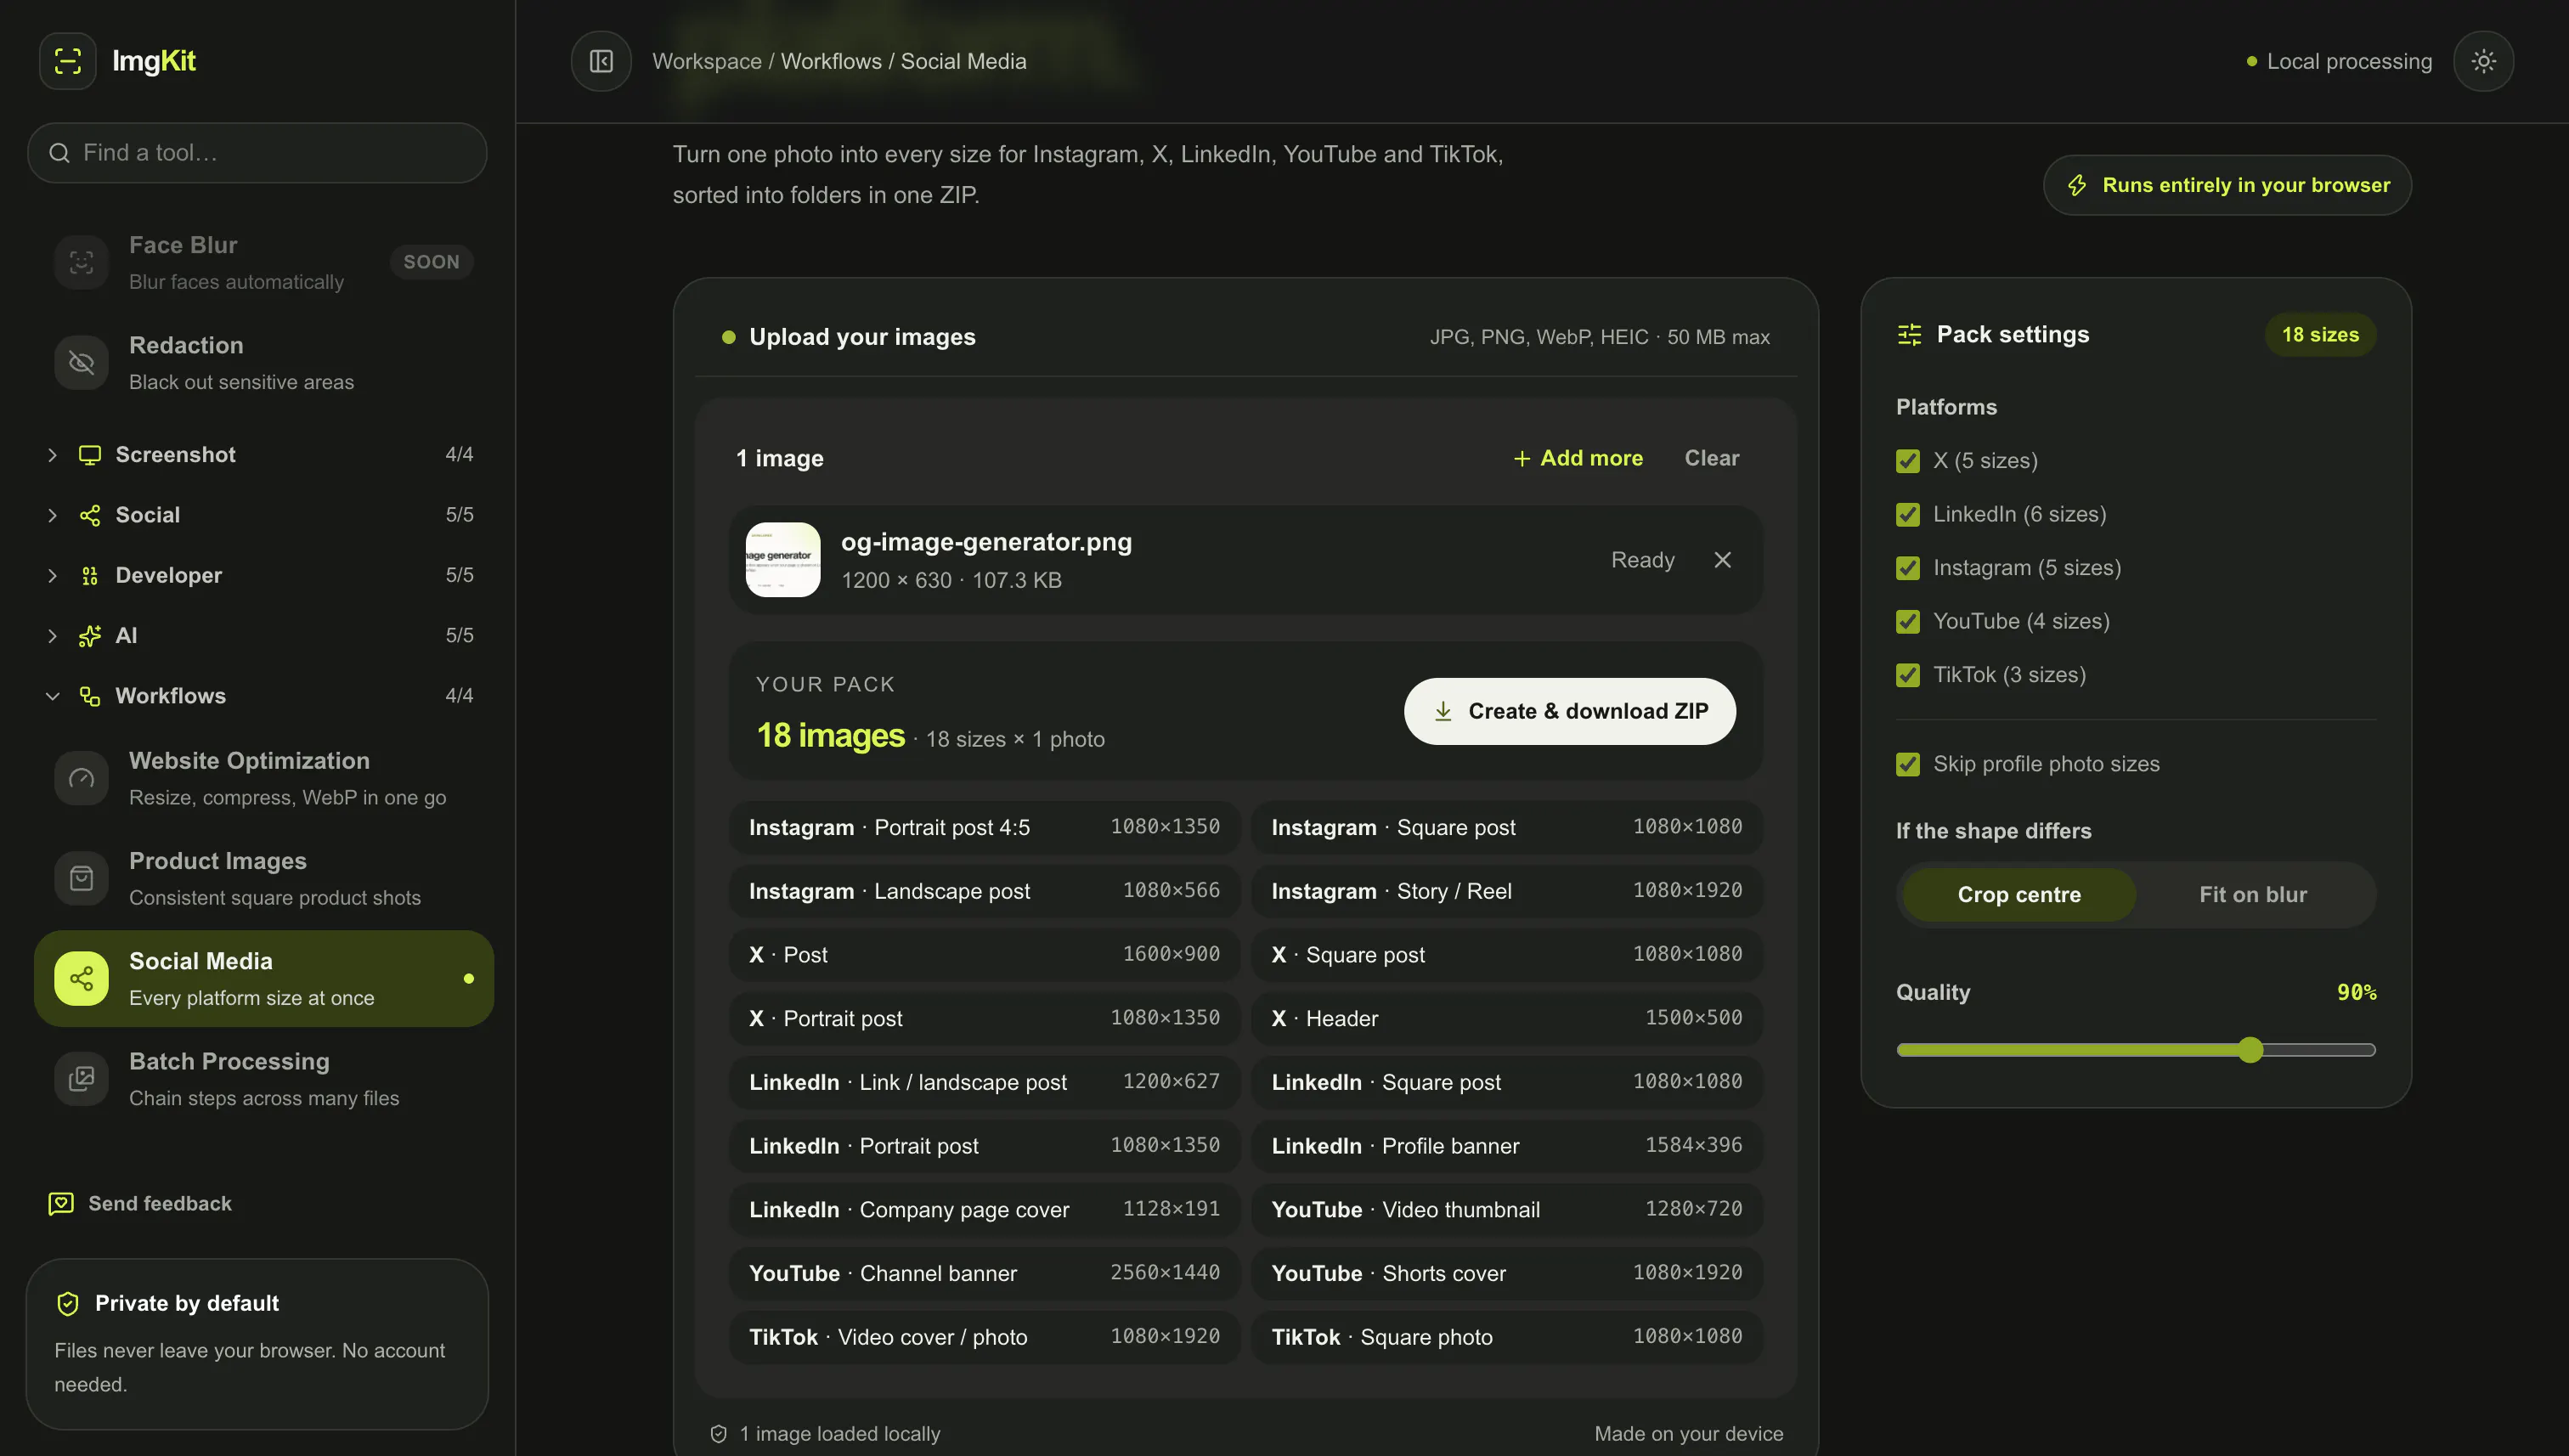Click Add more images
This screenshot has width=2569, height=1456.
[1578, 458]
